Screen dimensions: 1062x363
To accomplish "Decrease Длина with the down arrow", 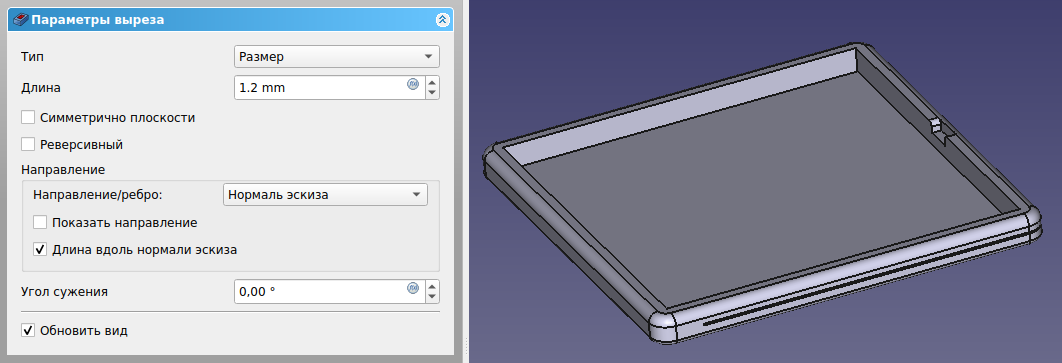I will coord(432,93).
